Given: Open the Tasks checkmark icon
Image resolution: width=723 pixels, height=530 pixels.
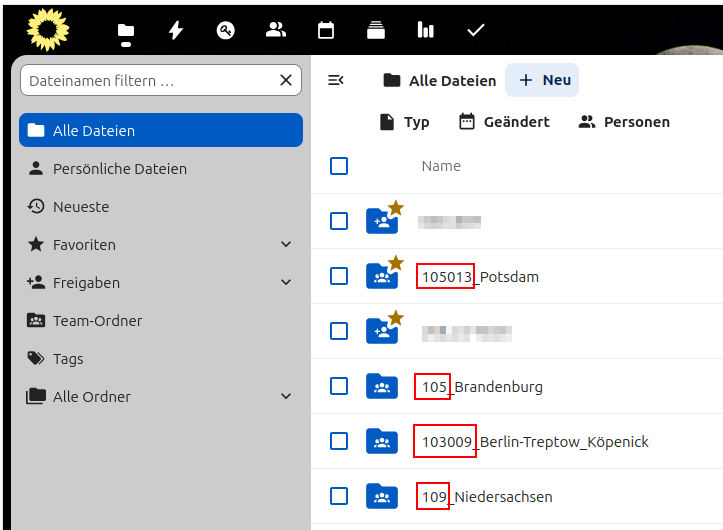Looking at the screenshot, I should [476, 31].
